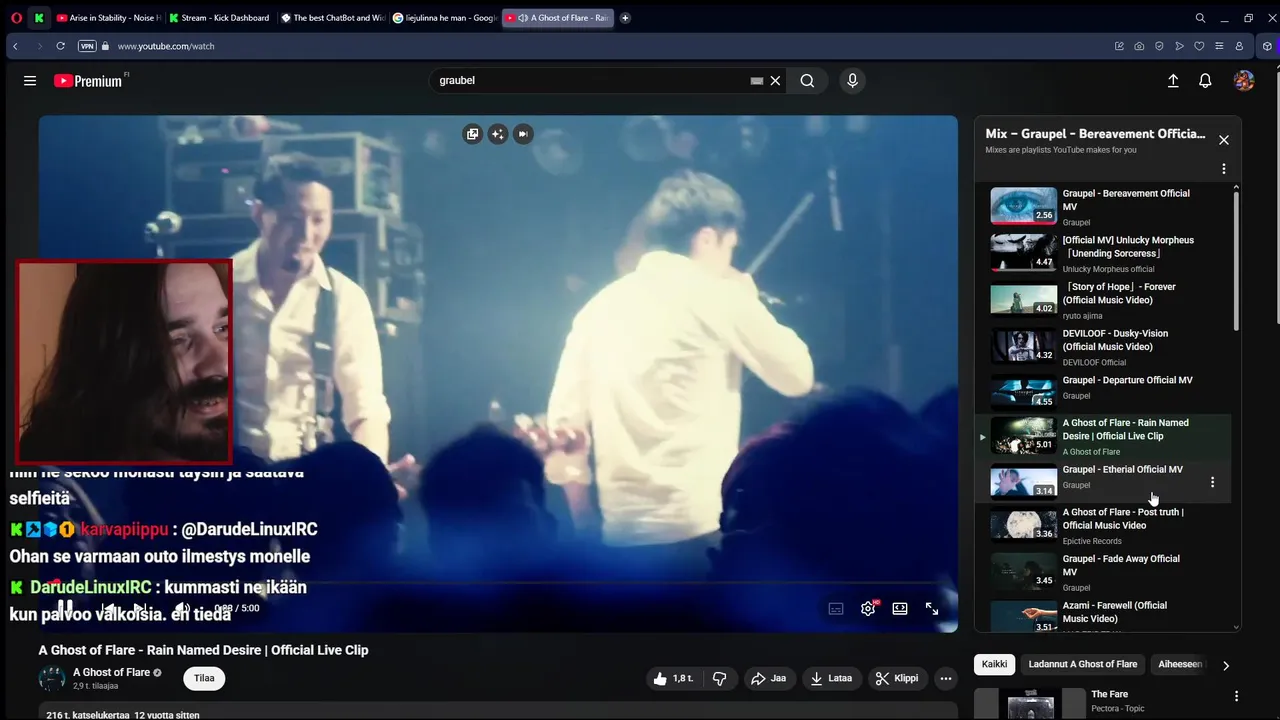
Task: Open Mix playlist three-dot options
Action: click(1223, 169)
